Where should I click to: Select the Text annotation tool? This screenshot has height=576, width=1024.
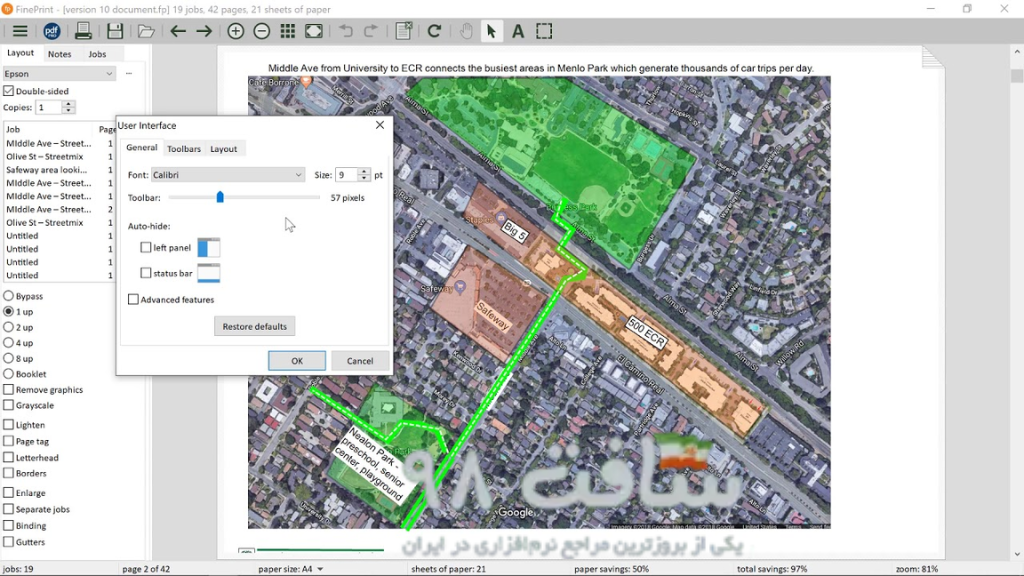[518, 31]
